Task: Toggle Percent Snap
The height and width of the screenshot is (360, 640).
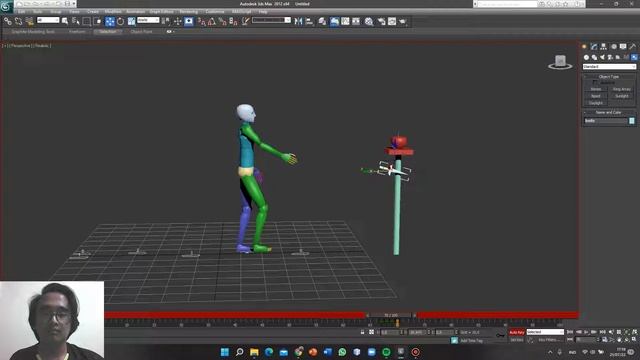Action: pyautogui.click(x=222, y=21)
